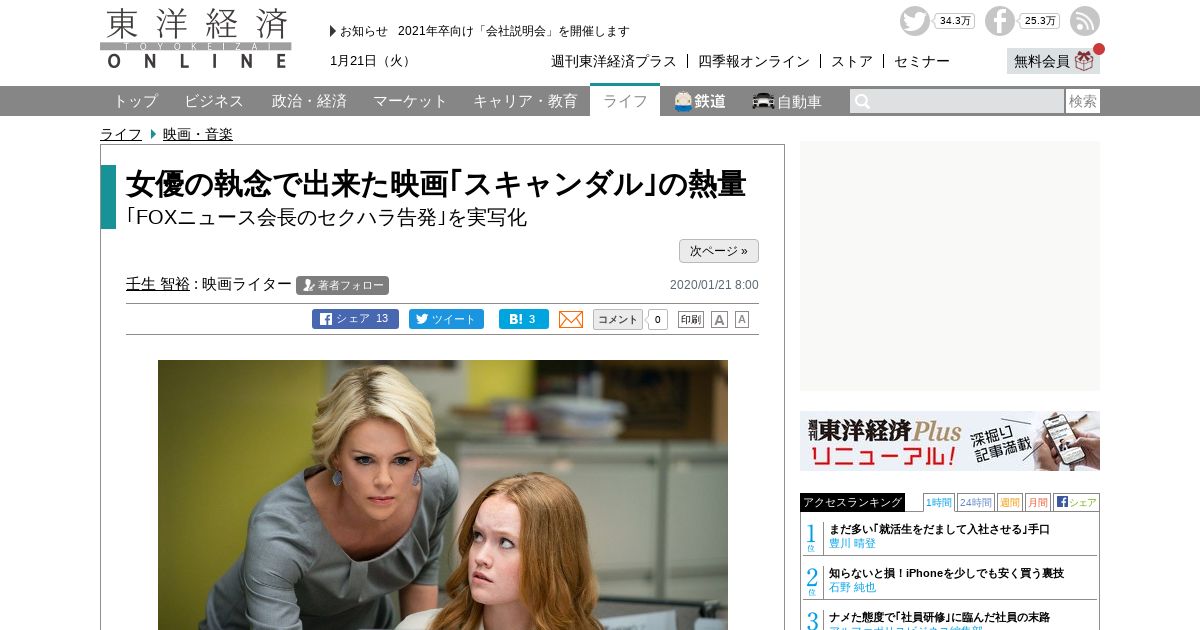Open 2021年卒向け会社説明会 notice link

click(x=514, y=31)
